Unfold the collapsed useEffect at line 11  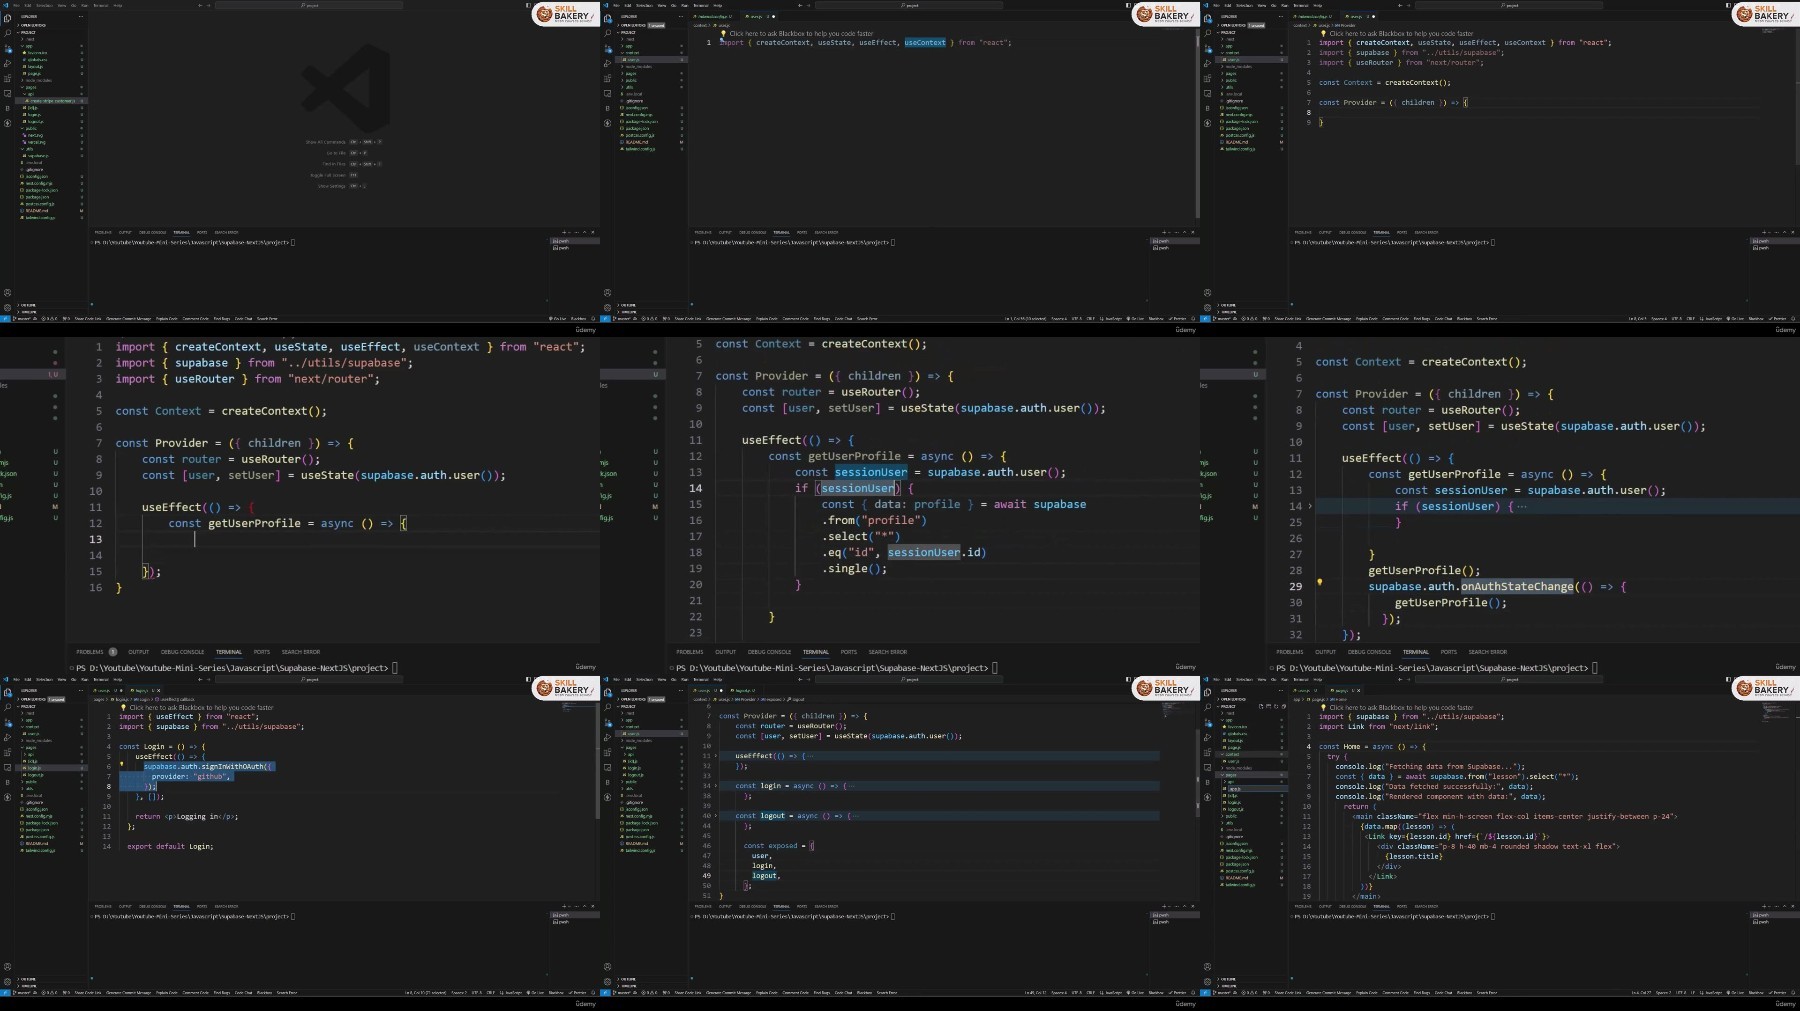(x=716, y=756)
